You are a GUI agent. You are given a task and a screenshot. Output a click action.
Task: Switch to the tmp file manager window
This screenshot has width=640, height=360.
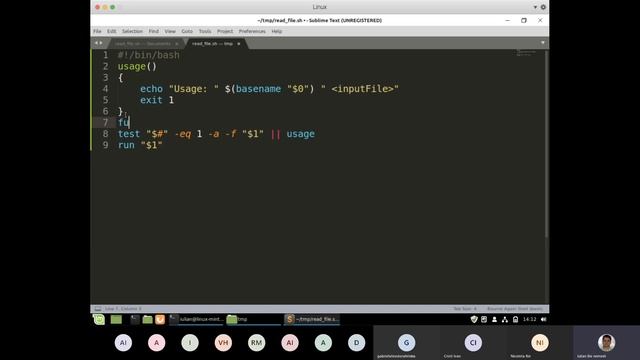253,319
